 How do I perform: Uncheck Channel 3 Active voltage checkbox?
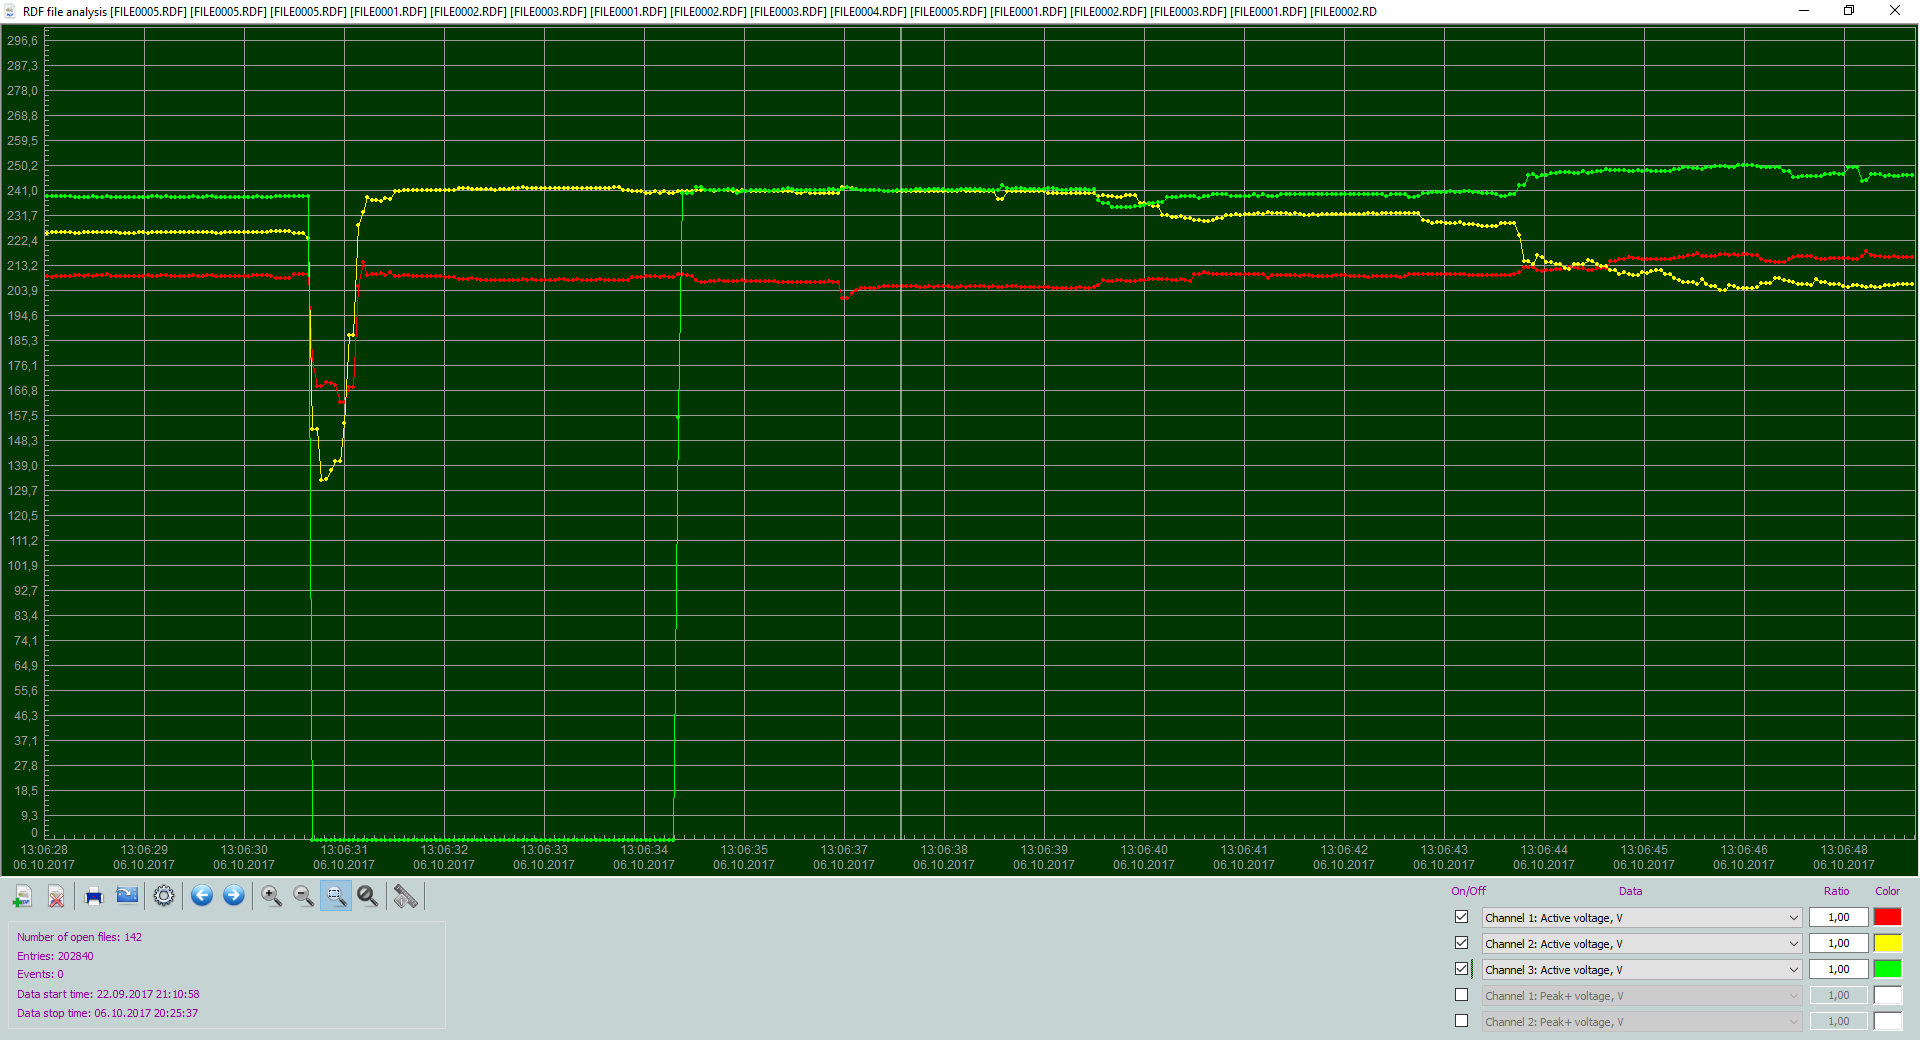click(1462, 969)
